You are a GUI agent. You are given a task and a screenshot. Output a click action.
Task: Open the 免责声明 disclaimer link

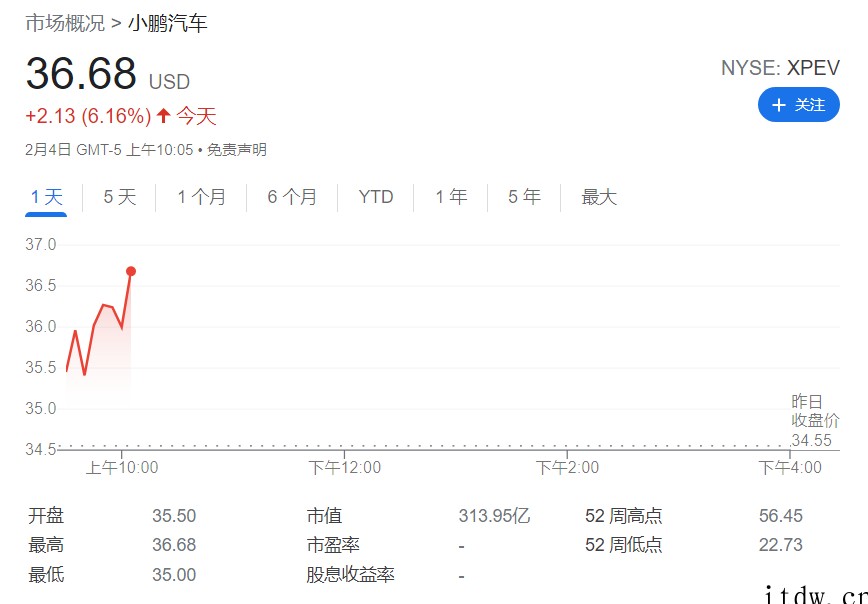tap(236, 150)
